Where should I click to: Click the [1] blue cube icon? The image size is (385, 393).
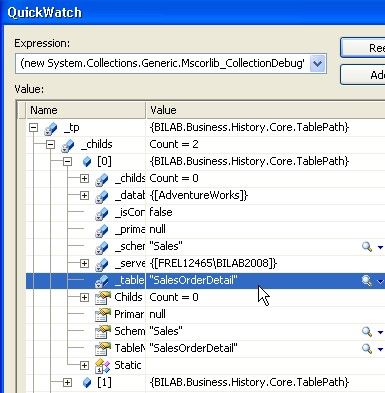87,383
